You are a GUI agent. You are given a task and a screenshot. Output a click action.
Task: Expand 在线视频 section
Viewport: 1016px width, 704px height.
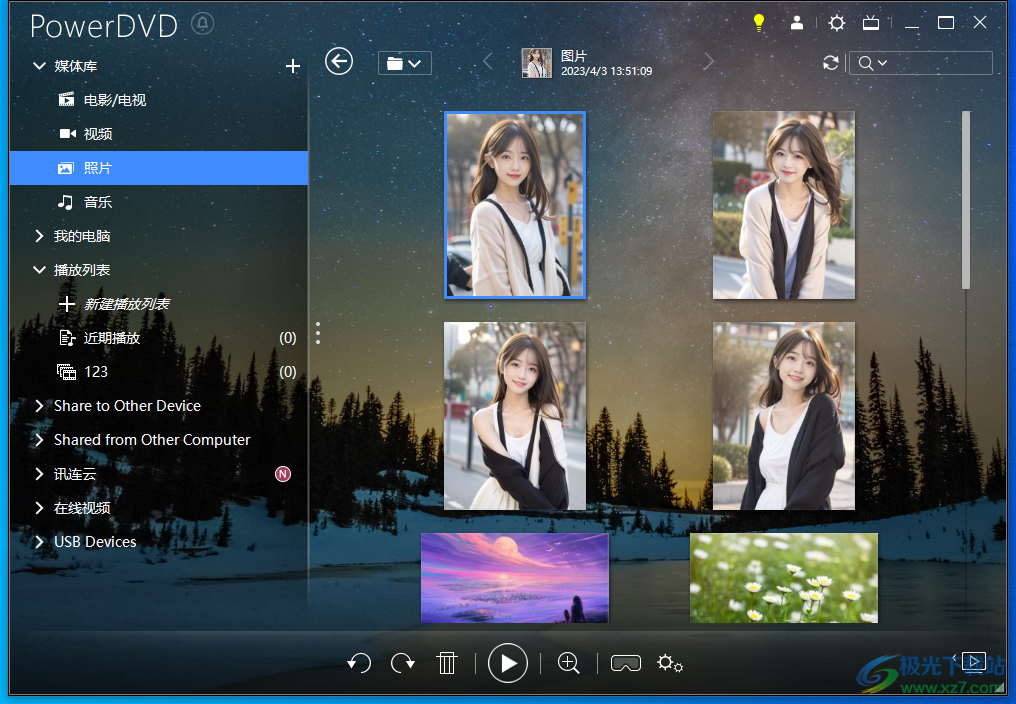tap(39, 508)
